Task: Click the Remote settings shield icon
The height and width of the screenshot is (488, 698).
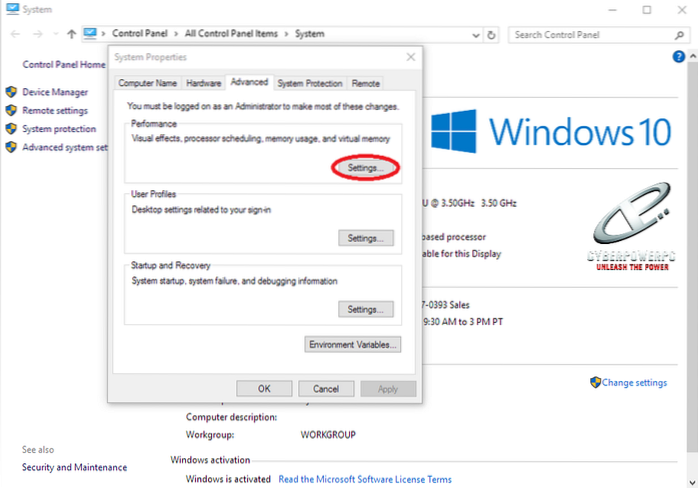Action: point(11,110)
